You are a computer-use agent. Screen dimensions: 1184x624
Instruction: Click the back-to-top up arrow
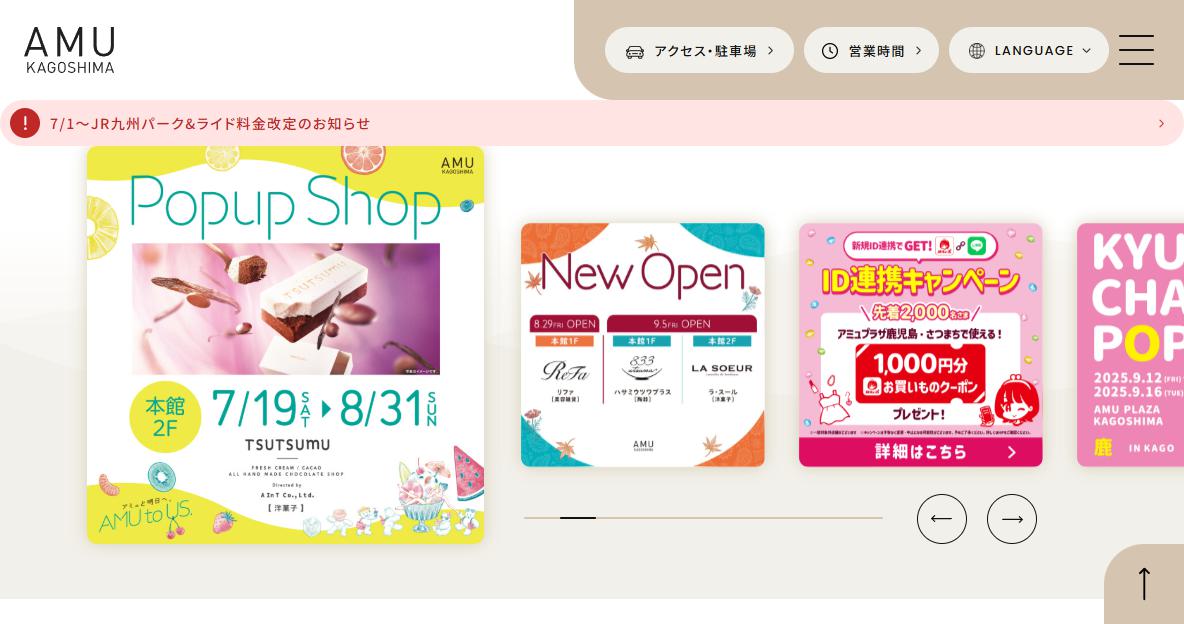point(1144,584)
